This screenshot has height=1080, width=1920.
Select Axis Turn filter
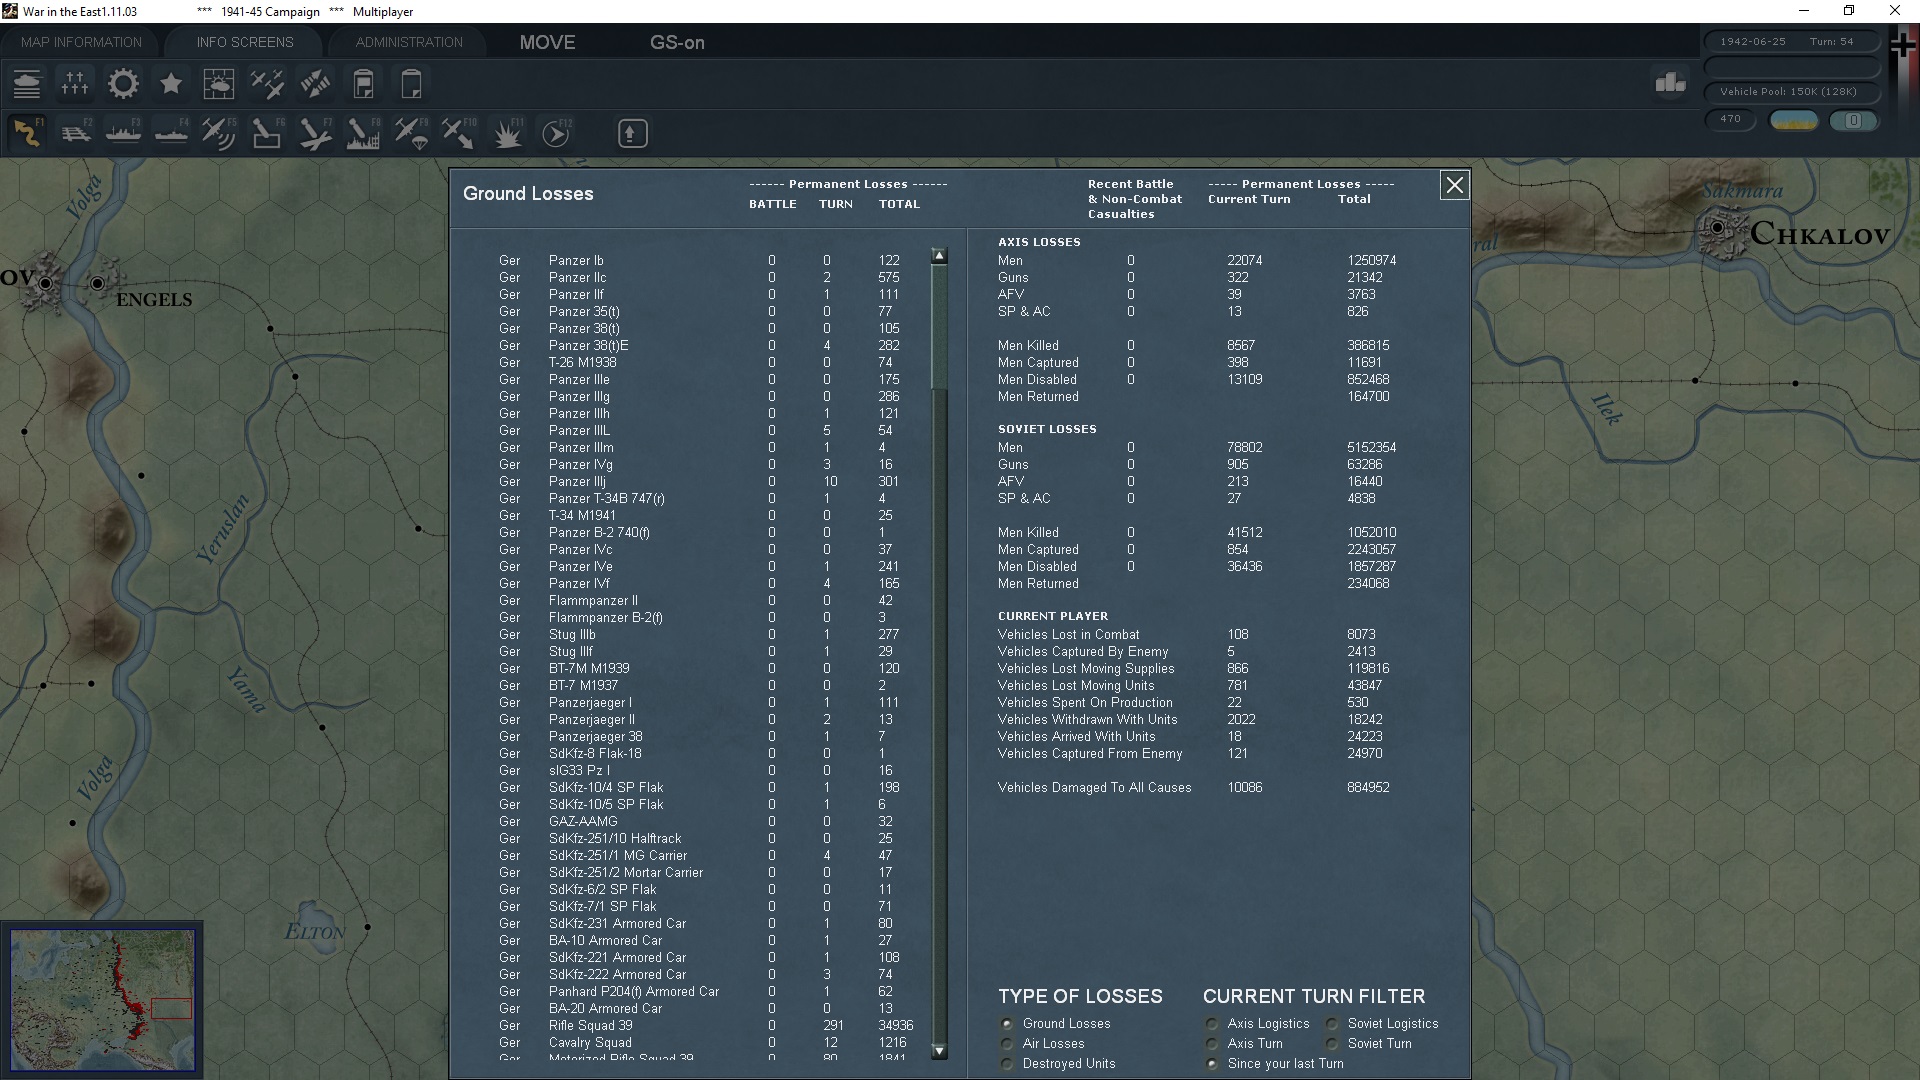1212,1044
